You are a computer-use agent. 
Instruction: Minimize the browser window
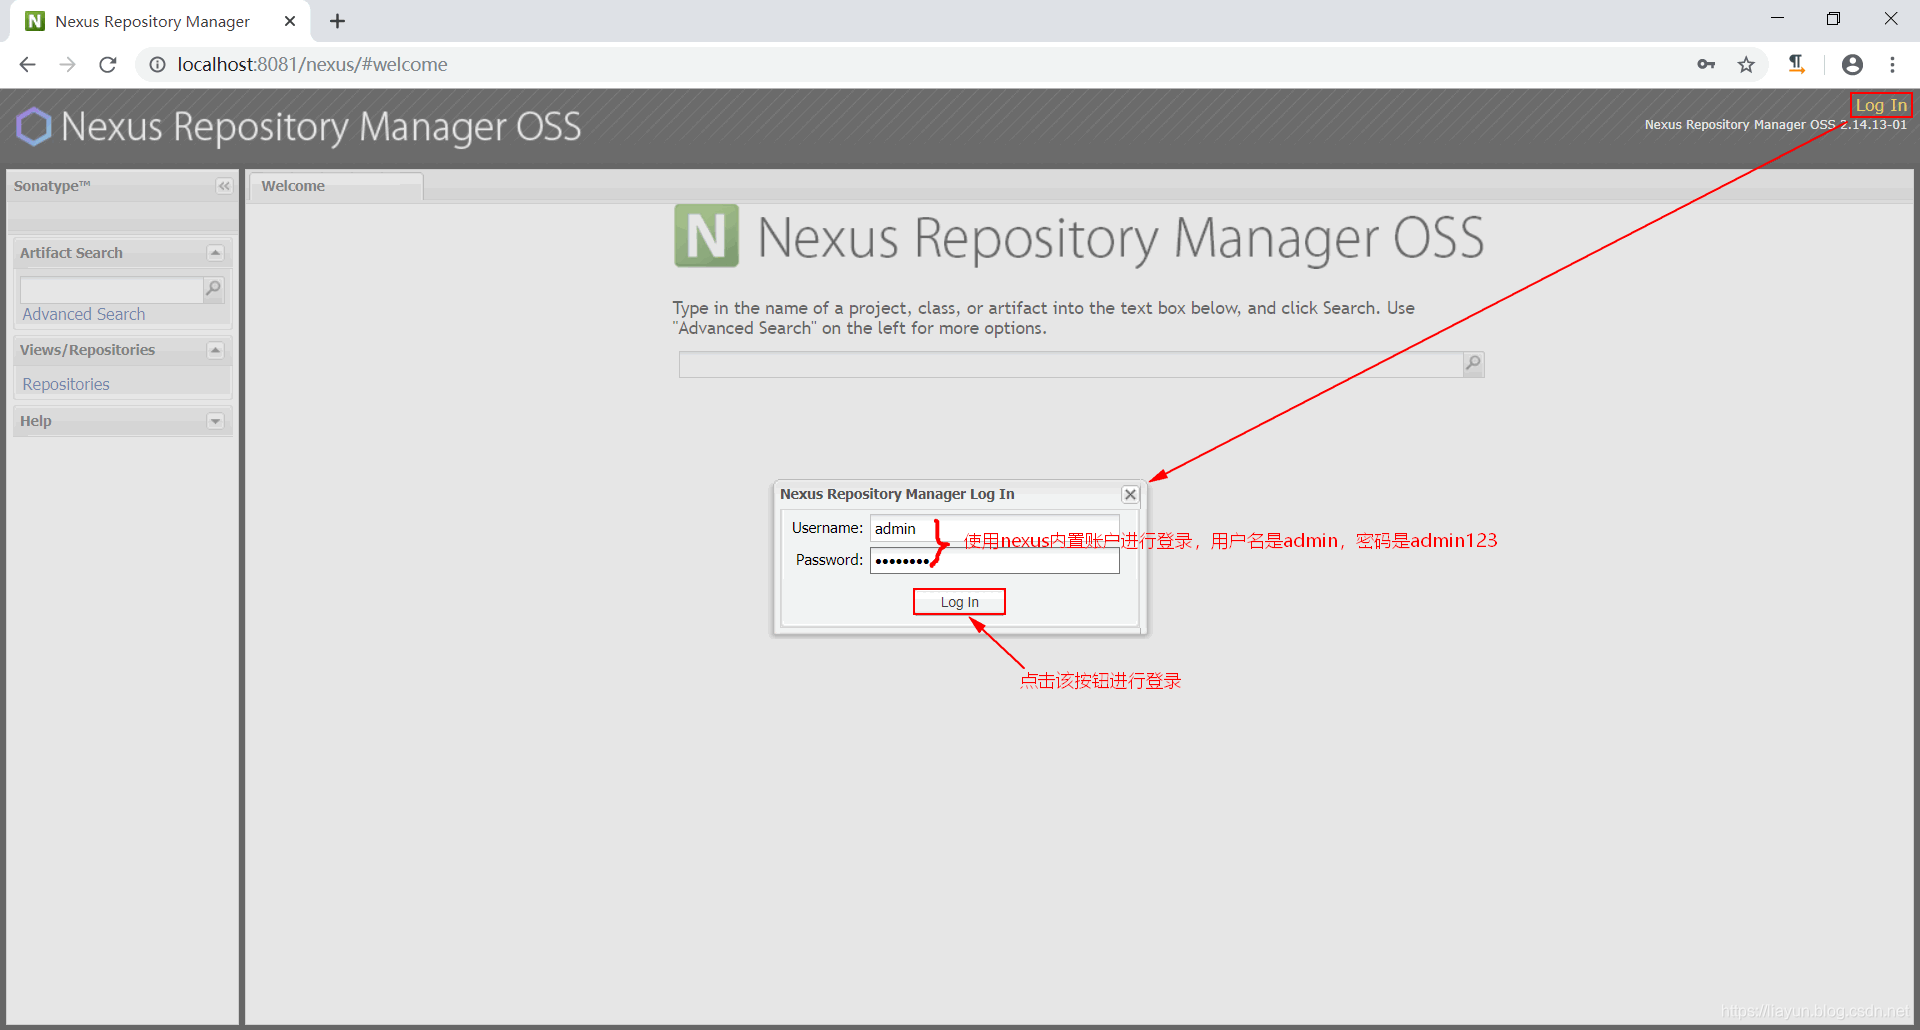pos(1777,19)
